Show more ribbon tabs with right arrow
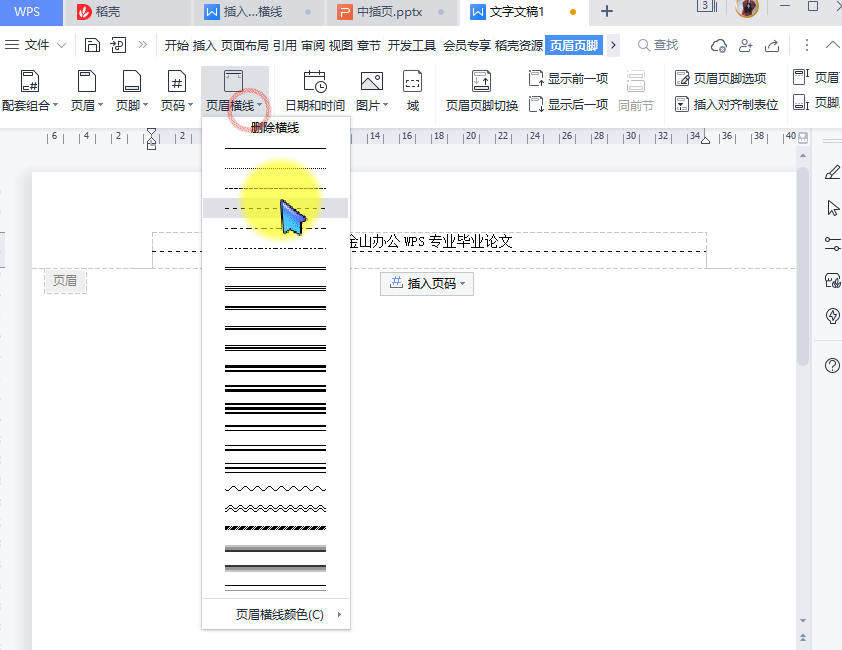The image size is (842, 650). click(x=613, y=45)
